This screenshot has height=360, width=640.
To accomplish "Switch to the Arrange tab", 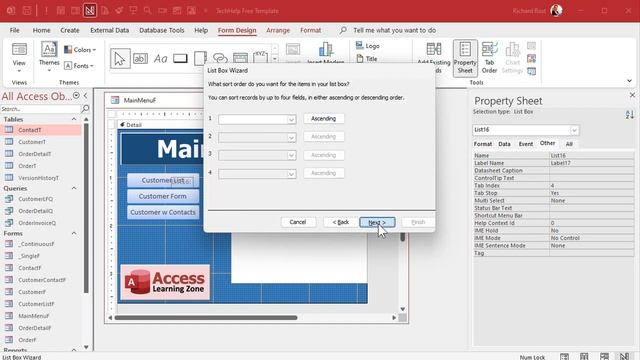I will (278, 30).
